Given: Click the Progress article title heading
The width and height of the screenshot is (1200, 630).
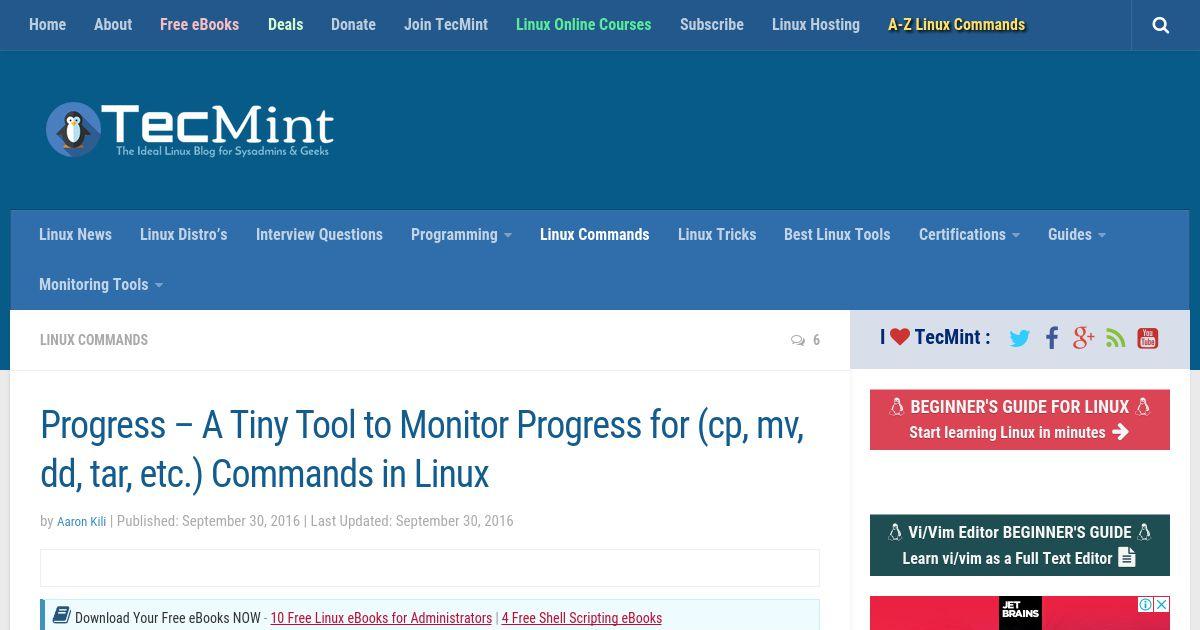Looking at the screenshot, I should click(x=422, y=449).
